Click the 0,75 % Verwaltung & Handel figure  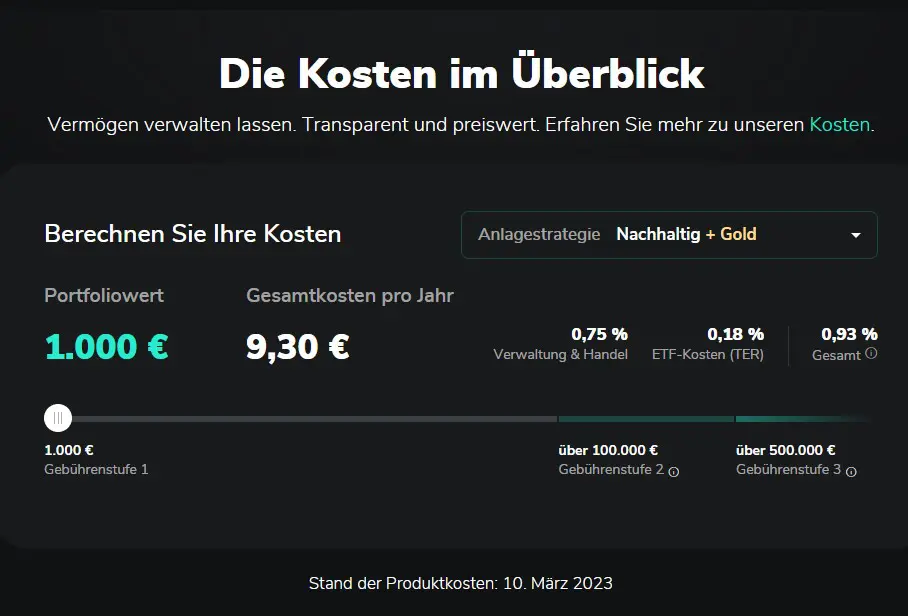click(599, 334)
